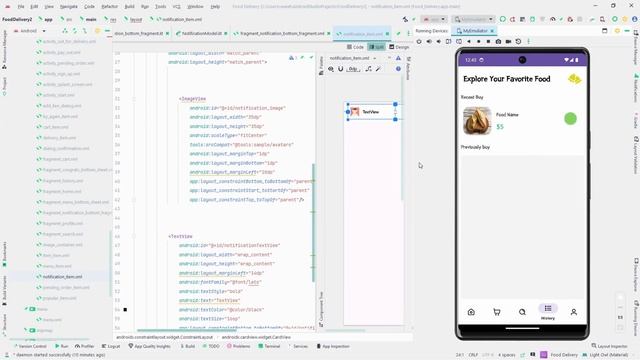Select notification_item.xml in project tree
Viewport: 640px width, 360px height.
(x=62, y=277)
